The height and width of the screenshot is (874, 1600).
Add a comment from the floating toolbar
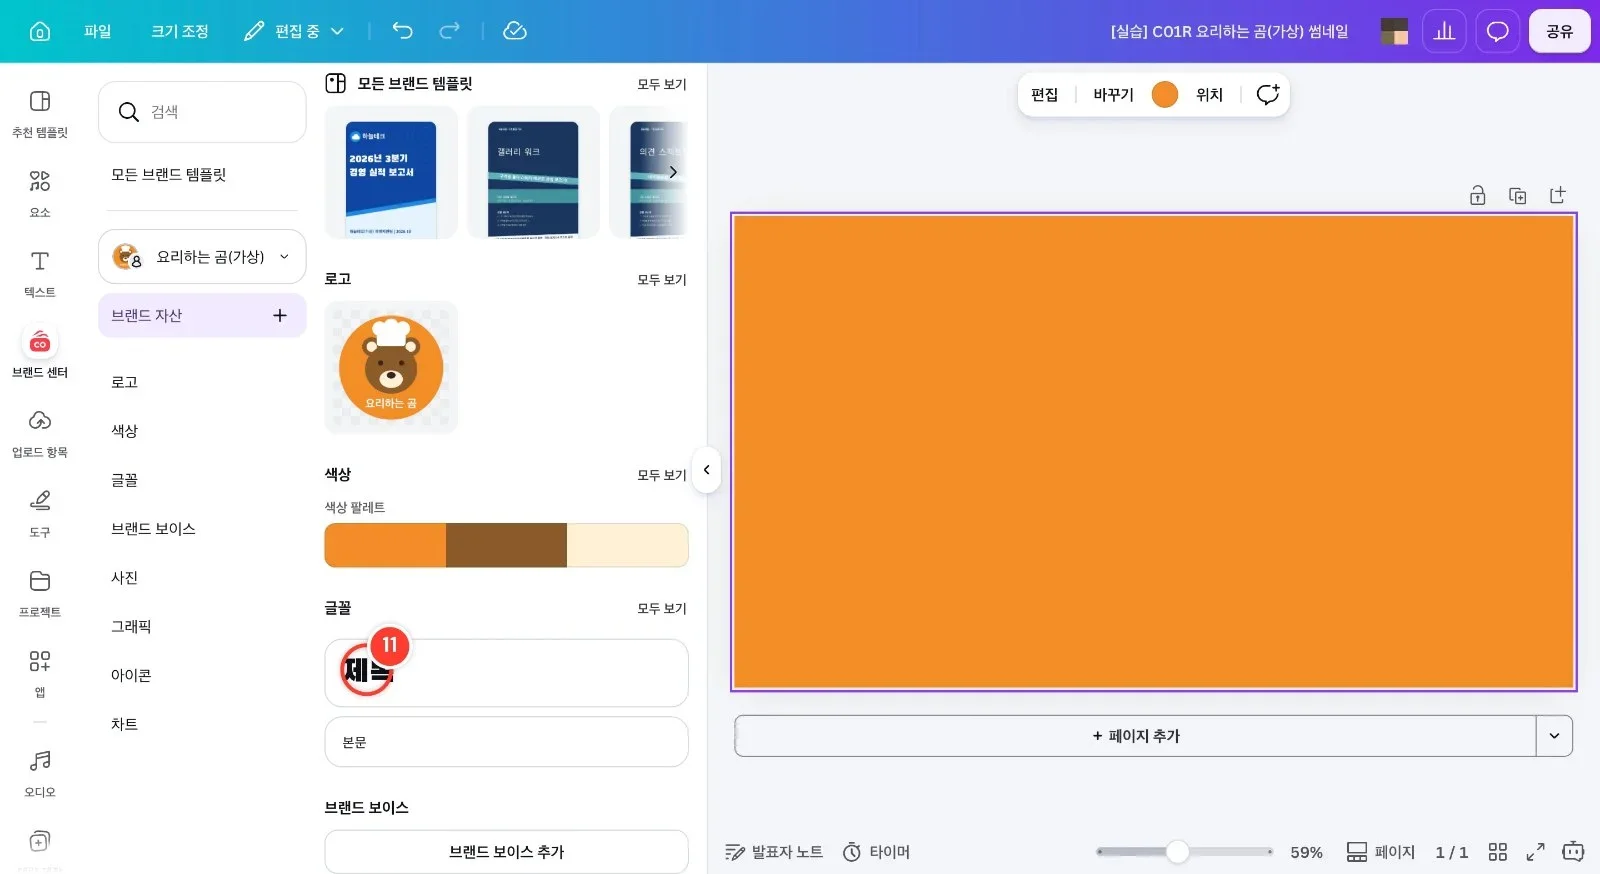1268,94
